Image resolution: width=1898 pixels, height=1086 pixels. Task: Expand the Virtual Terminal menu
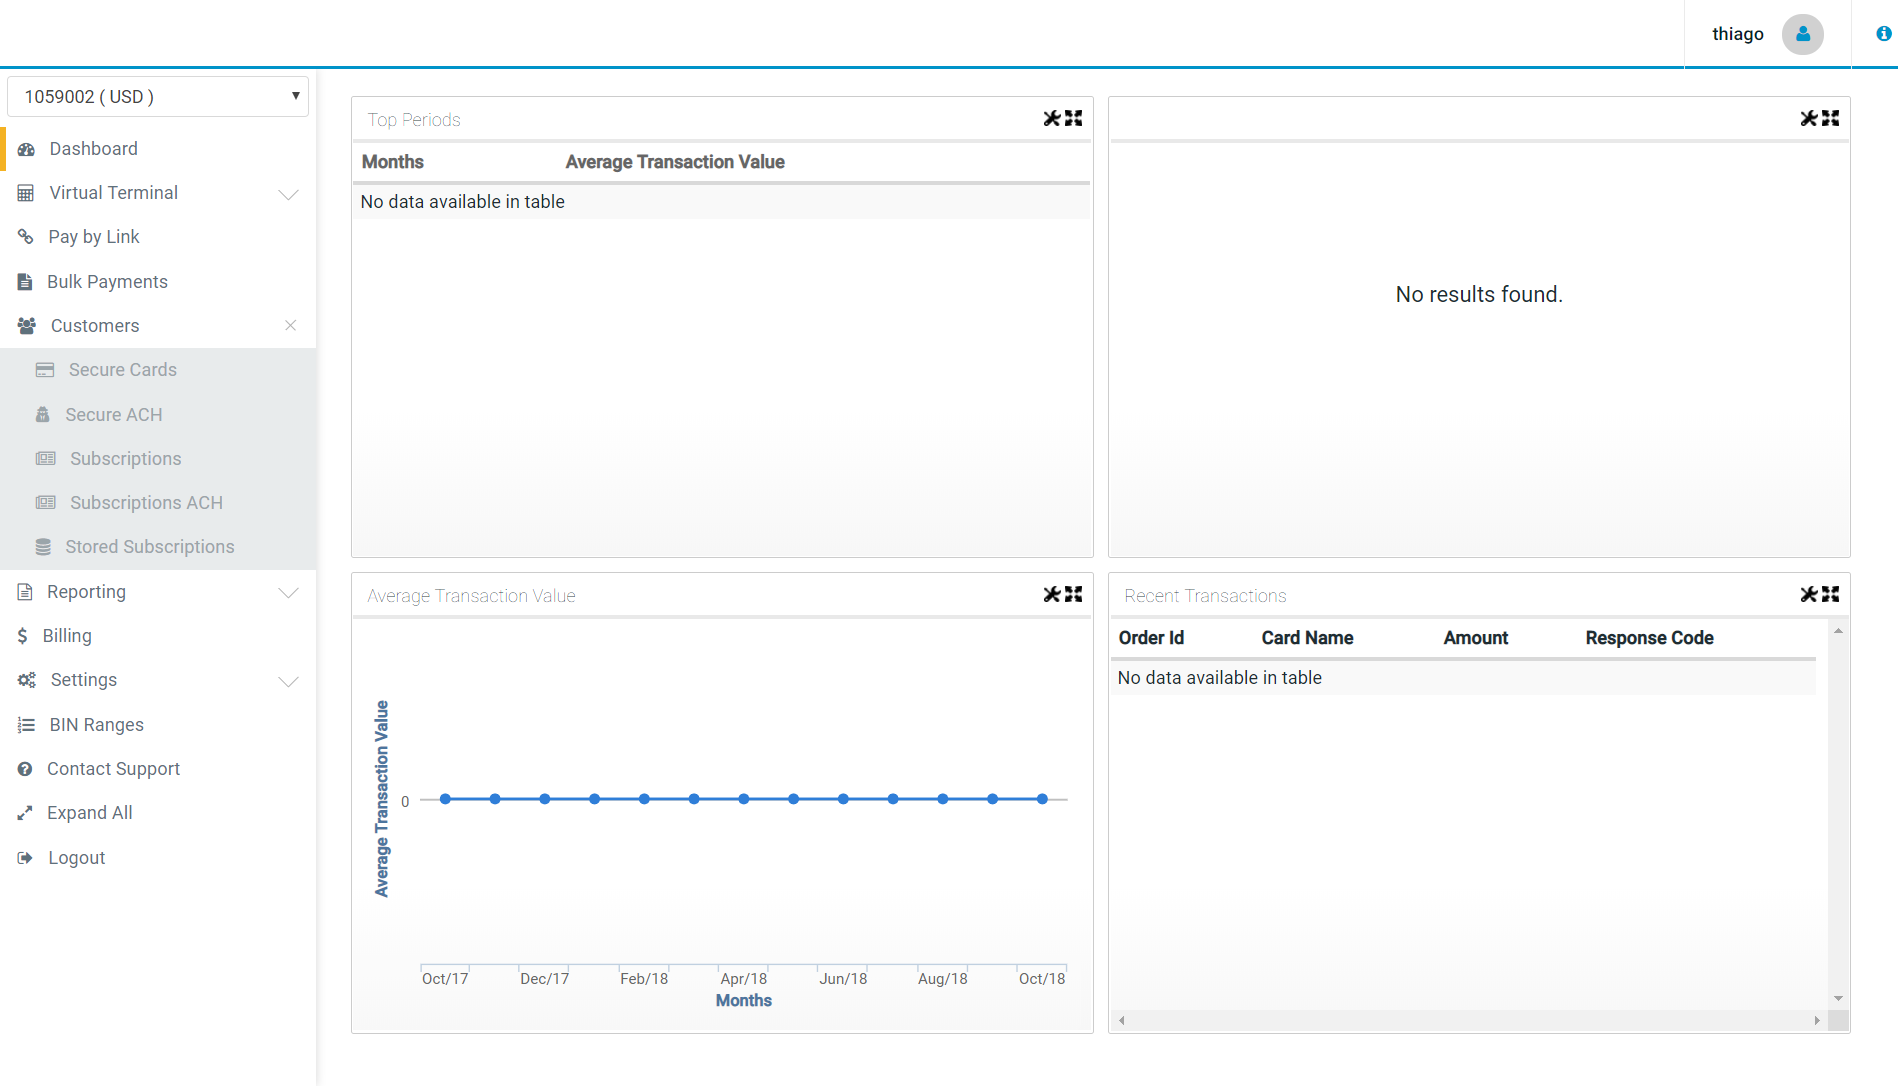pos(288,194)
